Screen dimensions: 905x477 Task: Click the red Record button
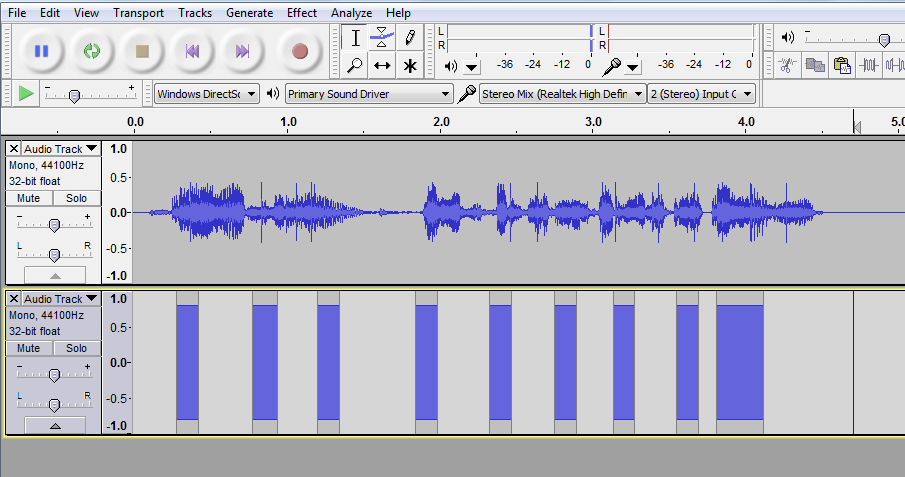pos(300,51)
